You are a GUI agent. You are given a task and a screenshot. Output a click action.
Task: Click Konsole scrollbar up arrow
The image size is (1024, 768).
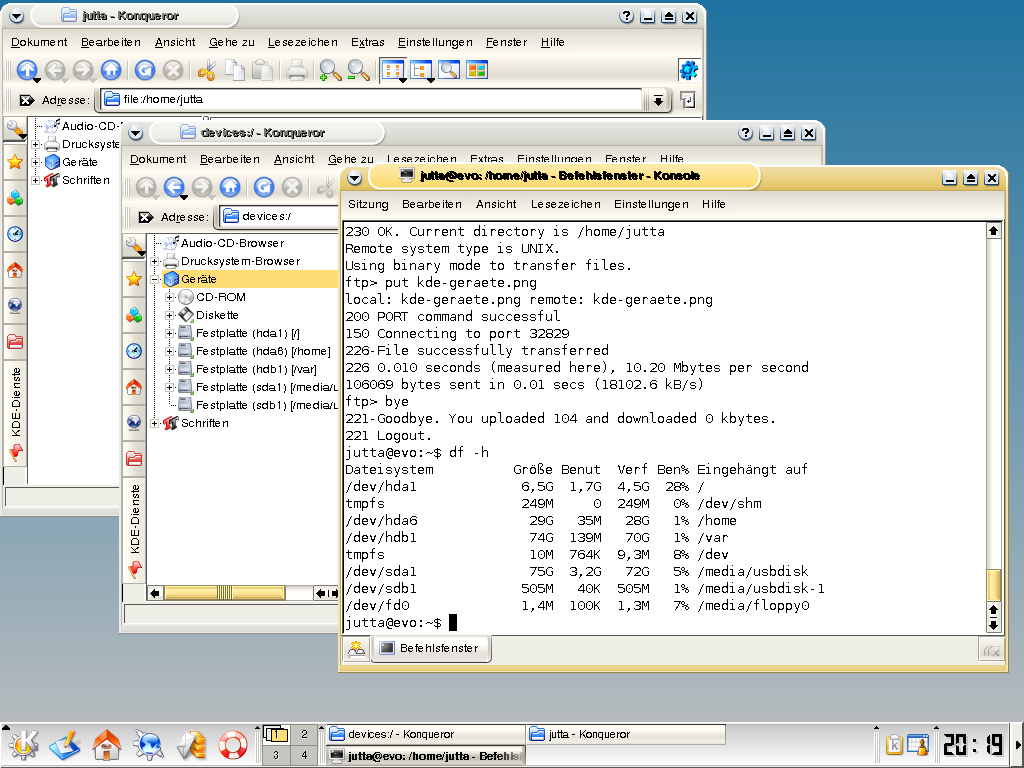click(993, 231)
